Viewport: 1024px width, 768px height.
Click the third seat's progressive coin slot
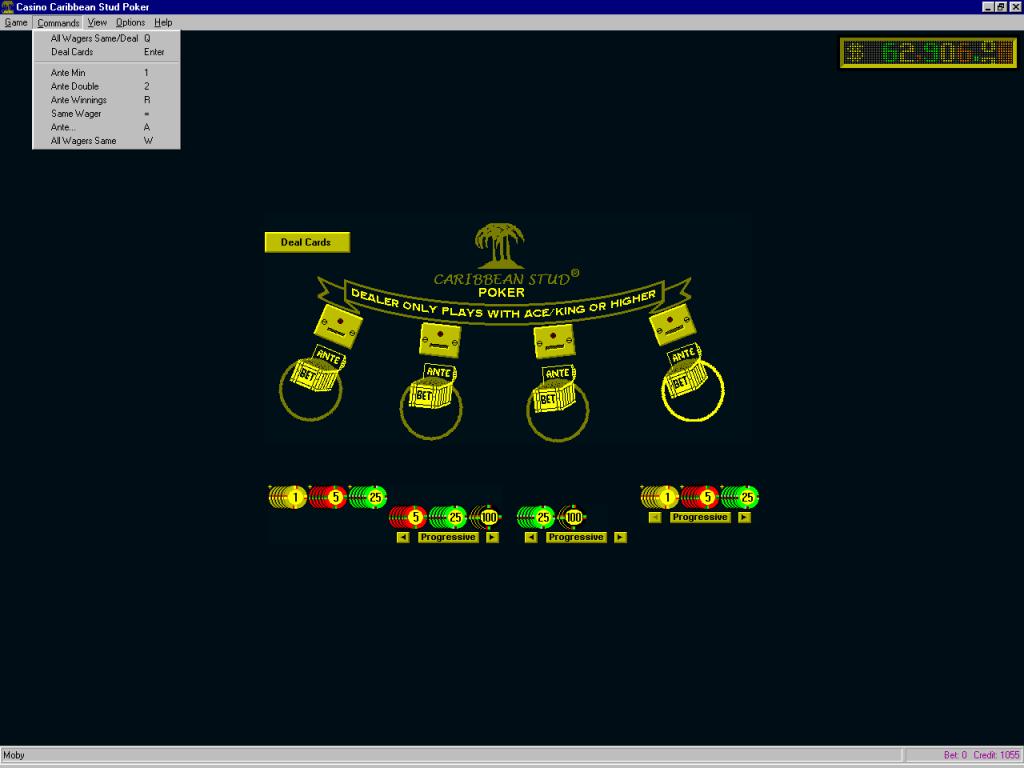point(554,341)
